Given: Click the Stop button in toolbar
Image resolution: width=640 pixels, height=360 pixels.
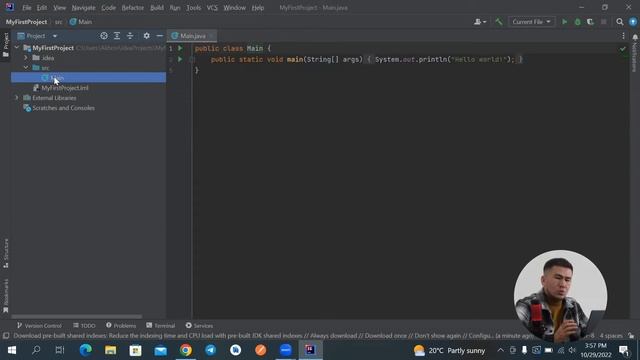Looking at the screenshot, I should coord(603,22).
